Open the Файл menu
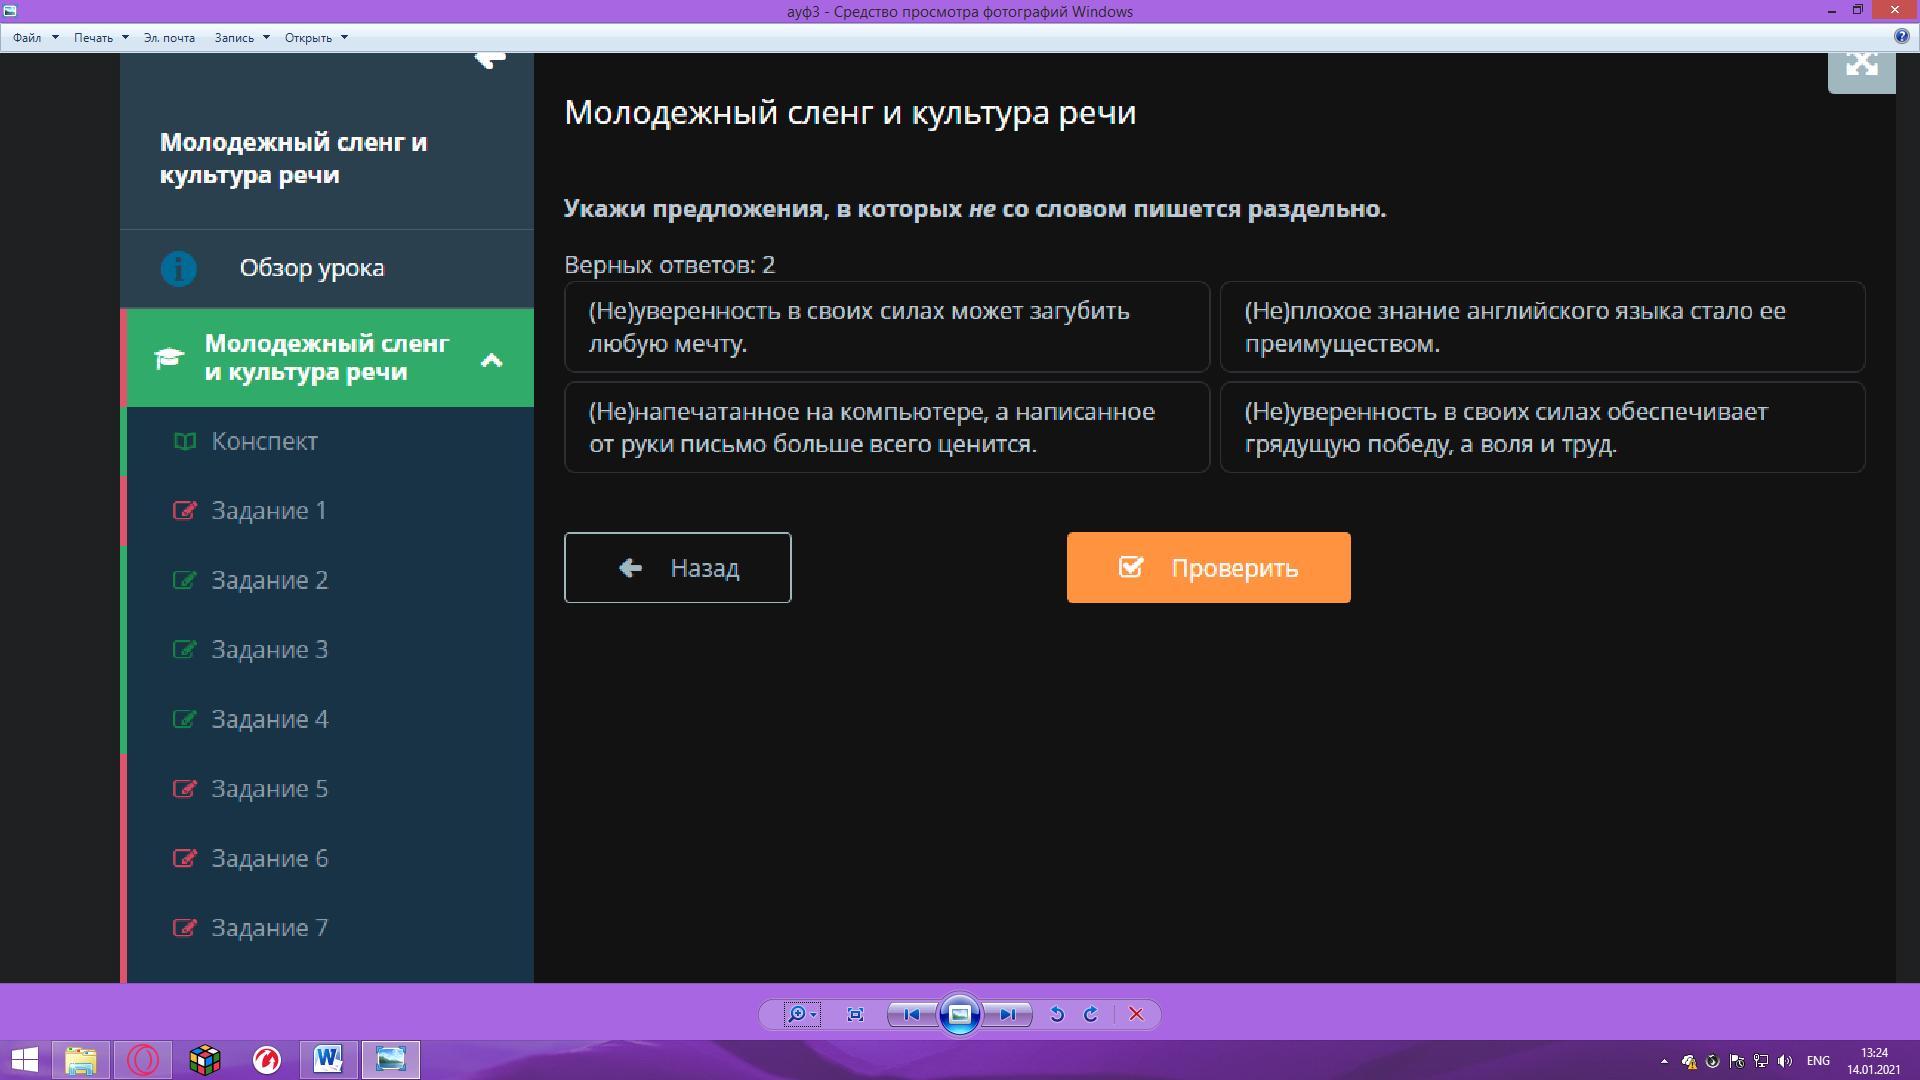 [x=28, y=37]
